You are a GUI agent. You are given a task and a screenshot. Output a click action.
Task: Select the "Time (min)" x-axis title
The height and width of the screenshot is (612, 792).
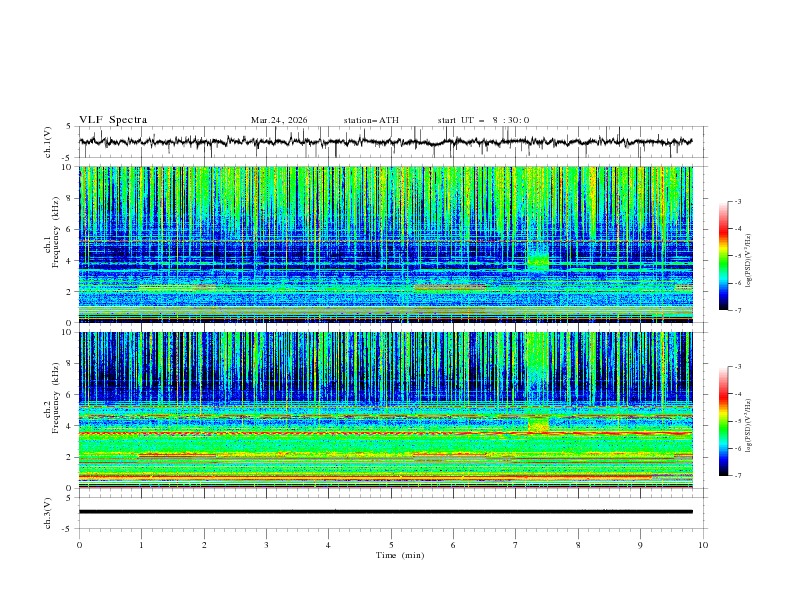(x=400, y=555)
